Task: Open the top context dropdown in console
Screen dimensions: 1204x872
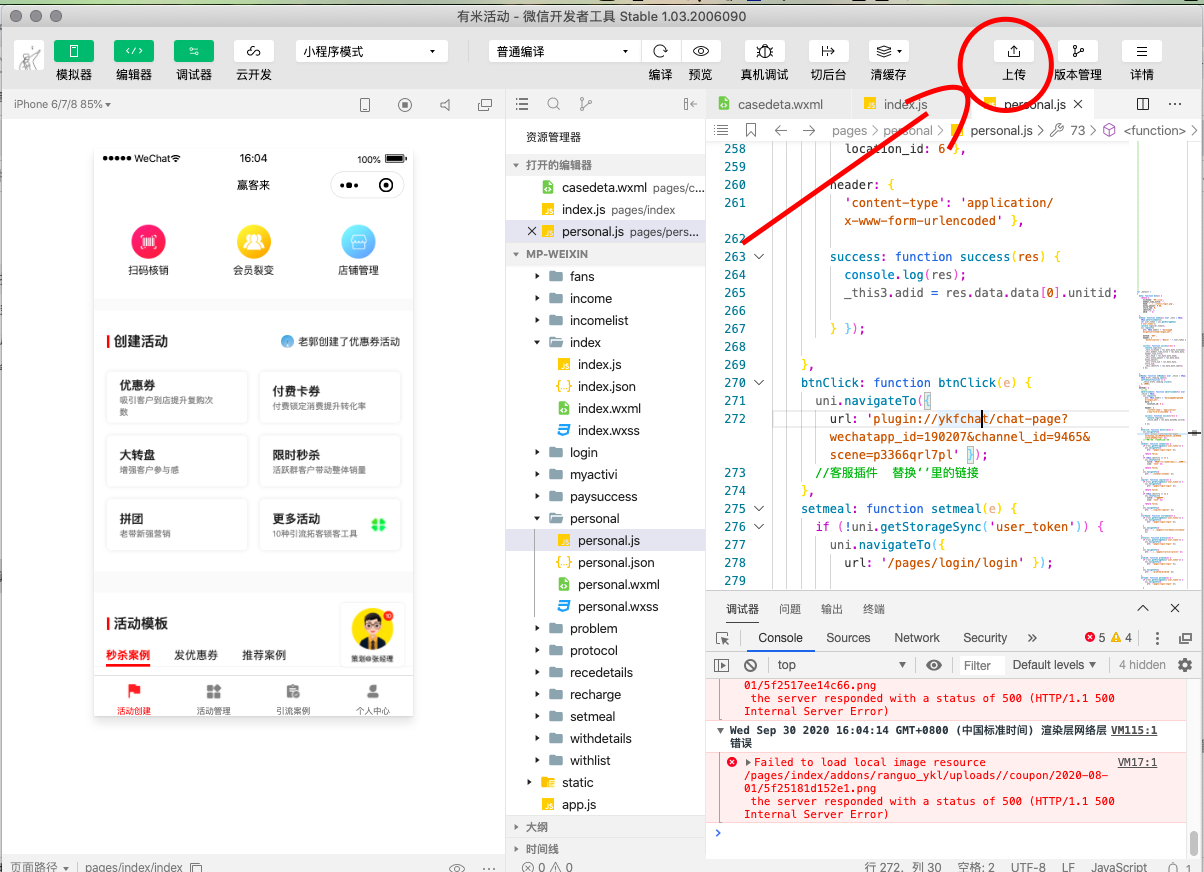Action: coord(842,665)
